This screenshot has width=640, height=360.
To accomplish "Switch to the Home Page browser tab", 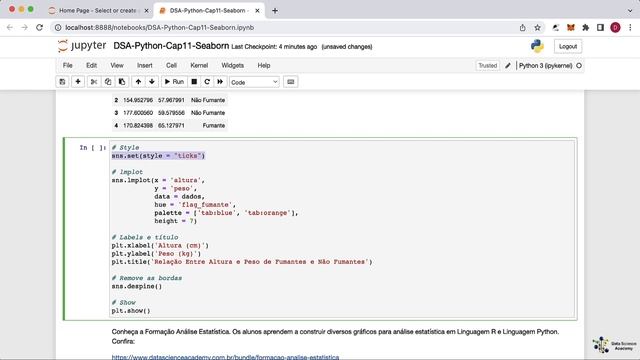I will point(97,11).
